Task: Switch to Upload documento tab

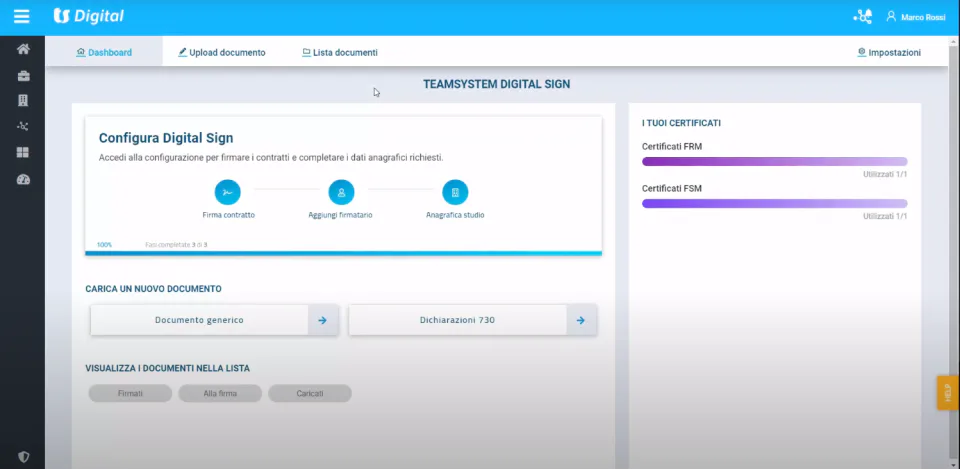Action: pos(222,53)
